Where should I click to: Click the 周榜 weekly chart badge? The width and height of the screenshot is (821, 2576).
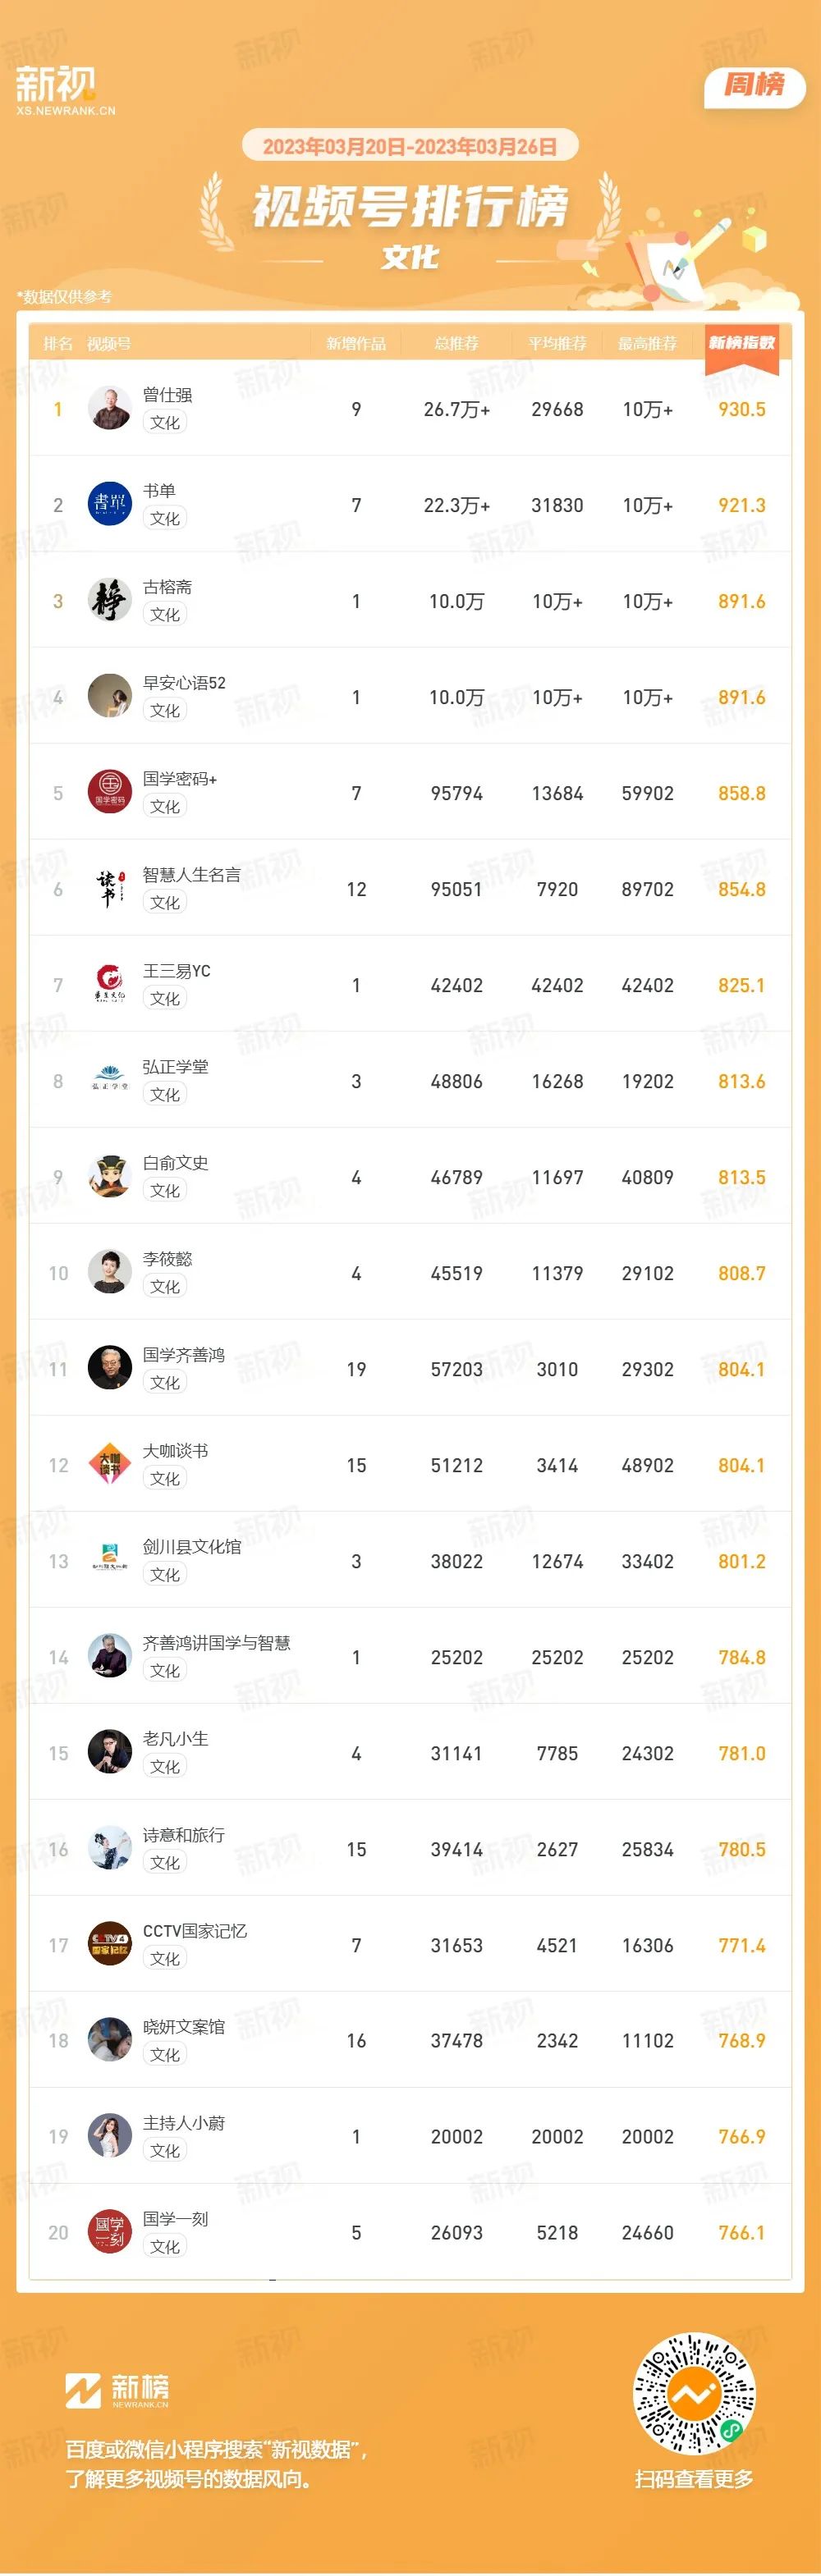coord(755,85)
